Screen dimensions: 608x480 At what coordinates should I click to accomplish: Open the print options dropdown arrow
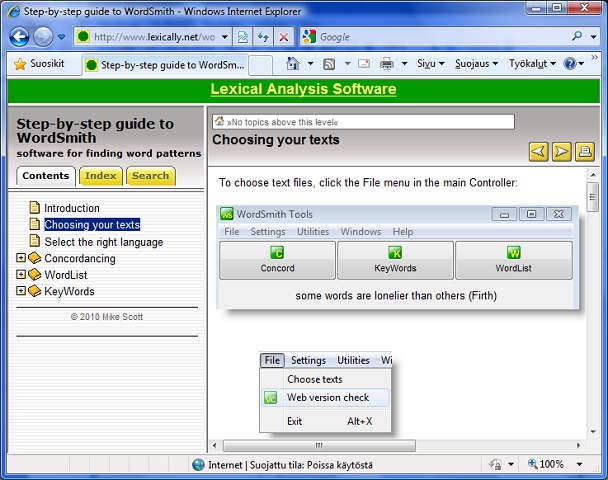pos(404,64)
